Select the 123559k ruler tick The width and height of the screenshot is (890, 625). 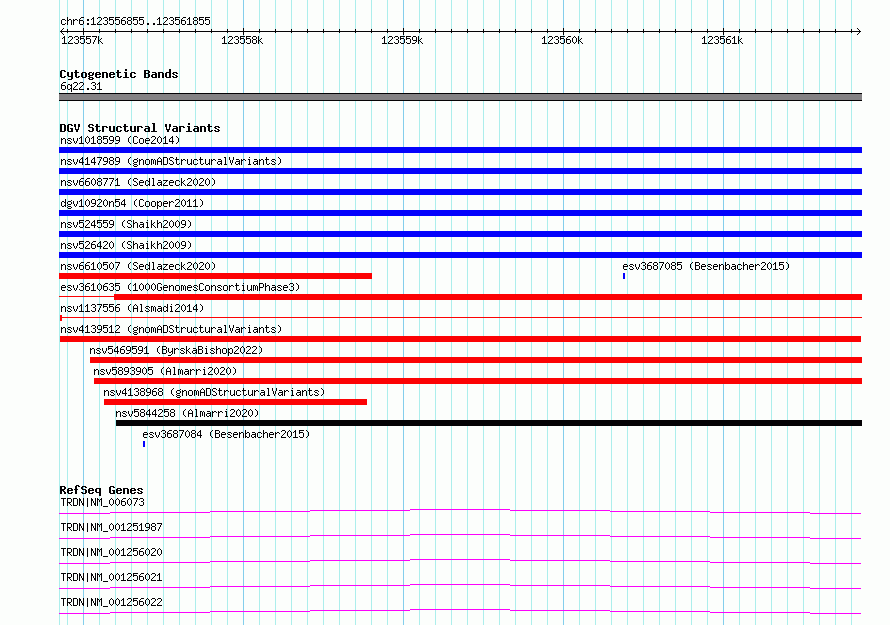402,40
